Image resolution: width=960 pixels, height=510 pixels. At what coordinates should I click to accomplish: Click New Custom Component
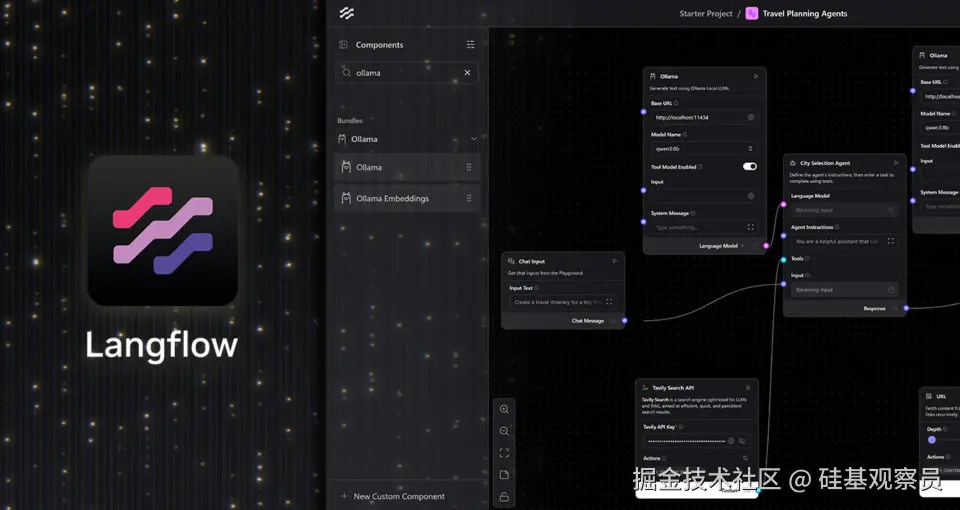pyautogui.click(x=392, y=496)
